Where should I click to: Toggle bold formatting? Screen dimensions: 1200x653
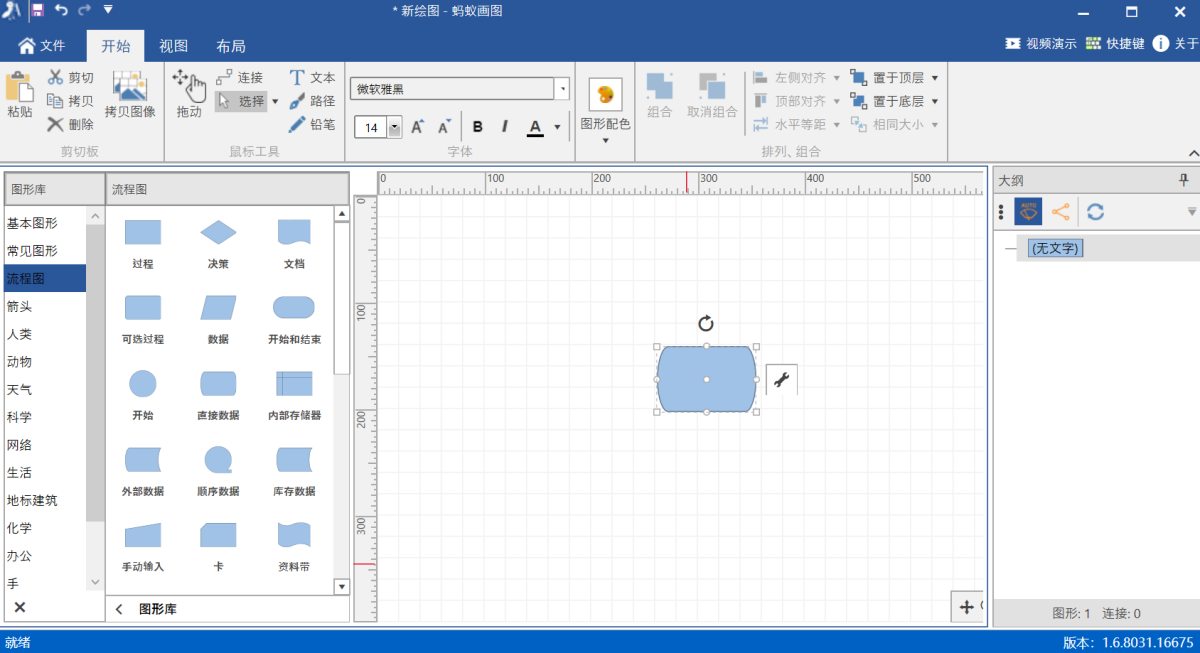[x=478, y=127]
